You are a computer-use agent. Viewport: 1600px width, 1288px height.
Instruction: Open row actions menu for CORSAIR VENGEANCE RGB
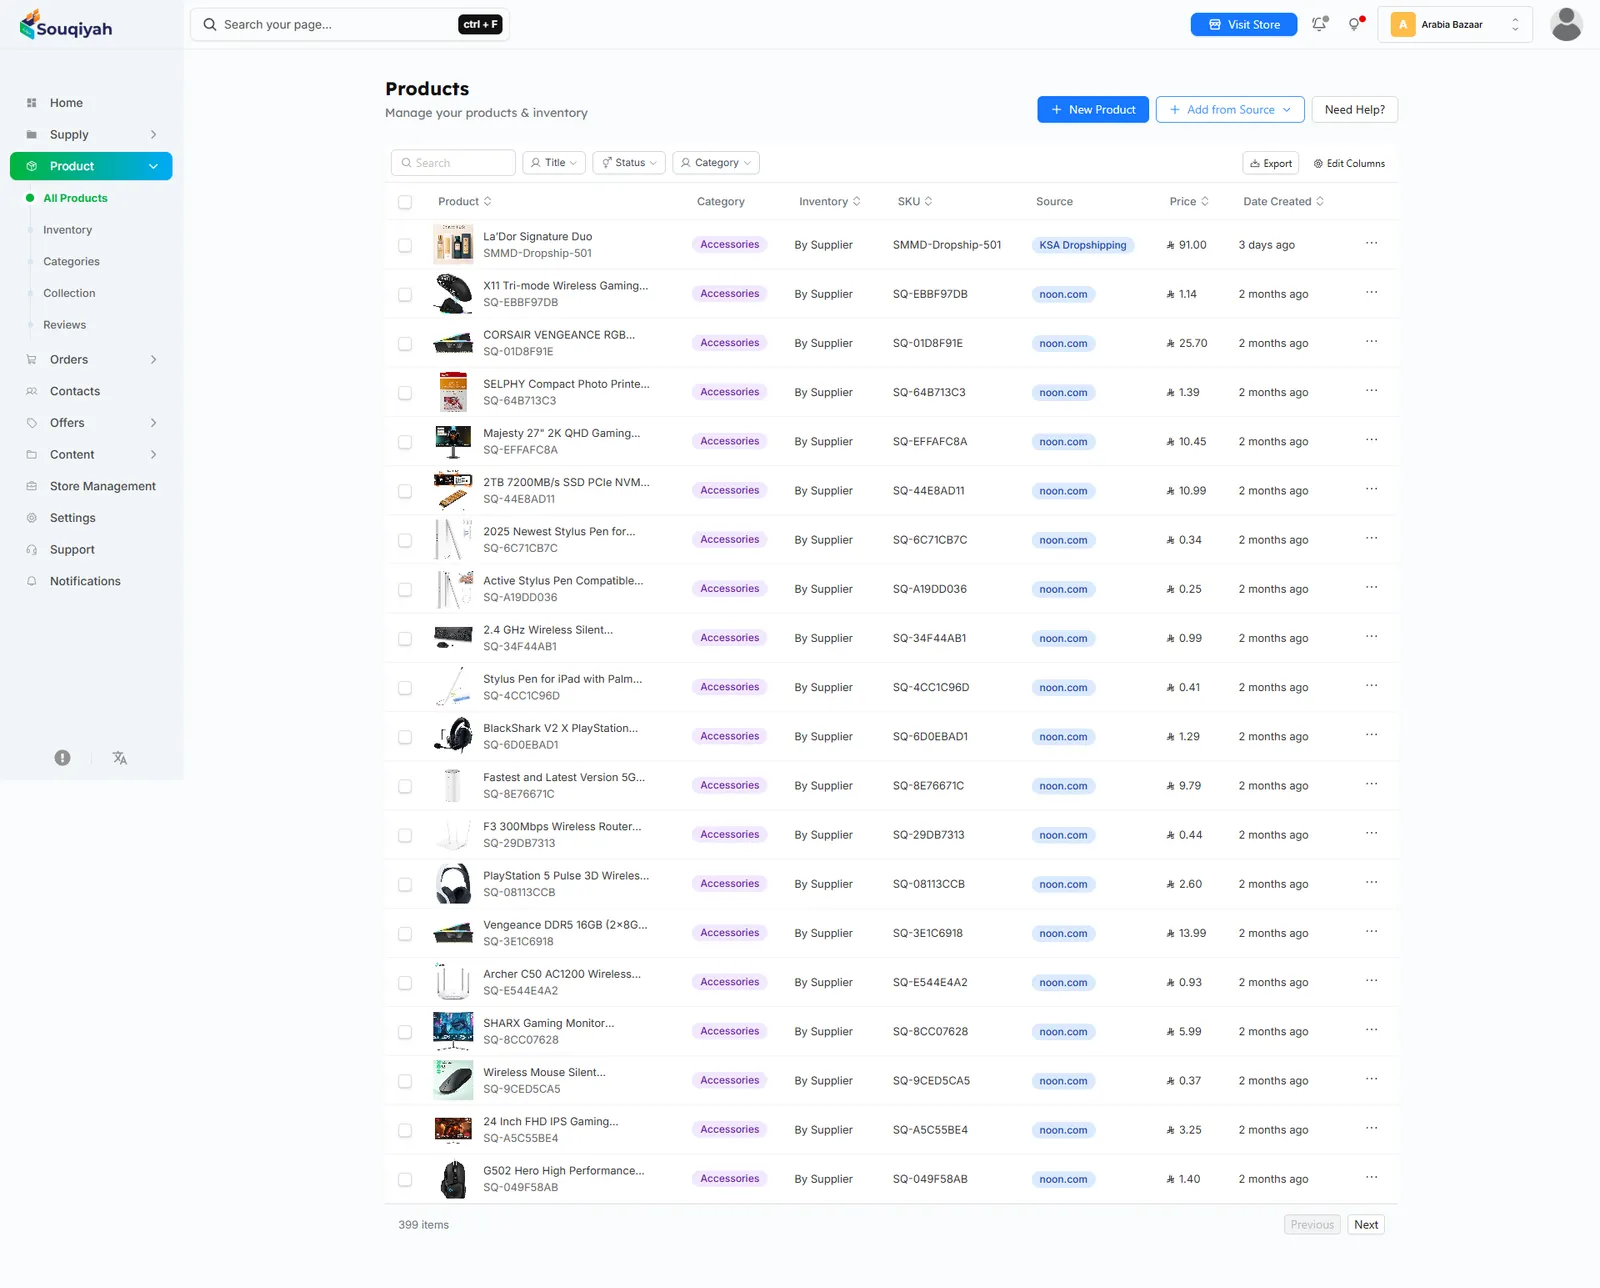pyautogui.click(x=1371, y=342)
